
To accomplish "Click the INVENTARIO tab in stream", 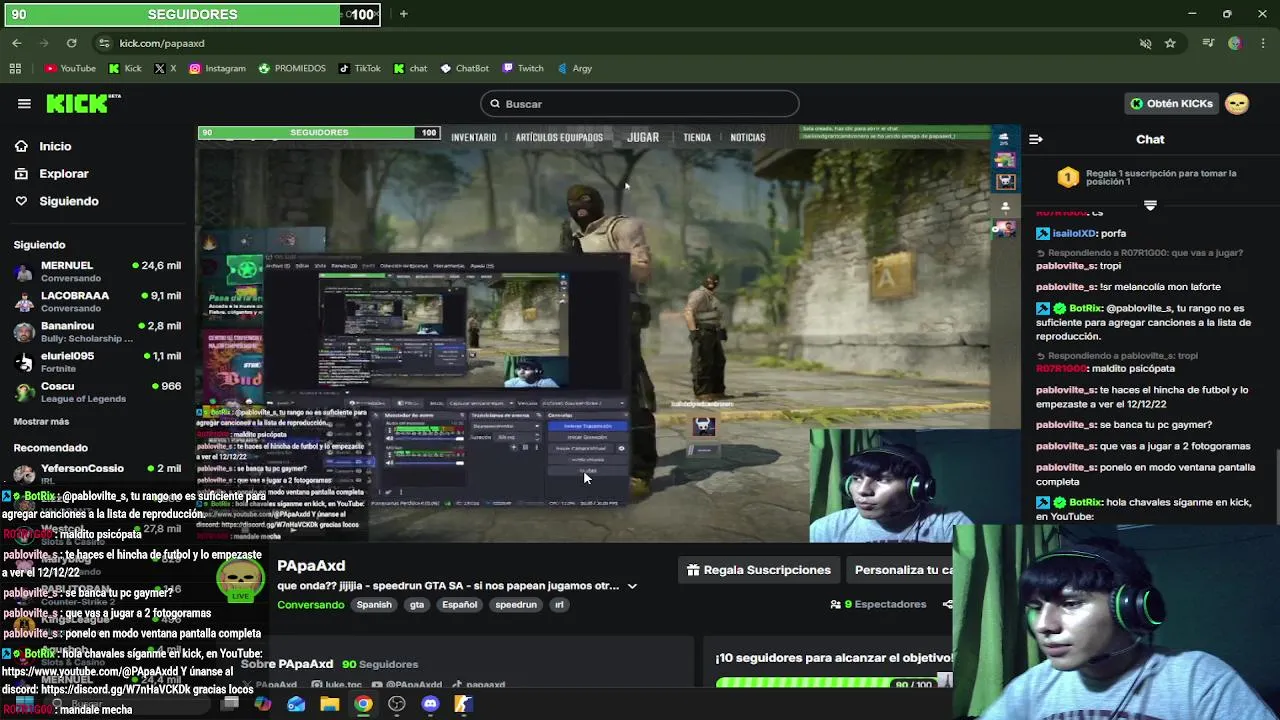I will pos(474,138).
